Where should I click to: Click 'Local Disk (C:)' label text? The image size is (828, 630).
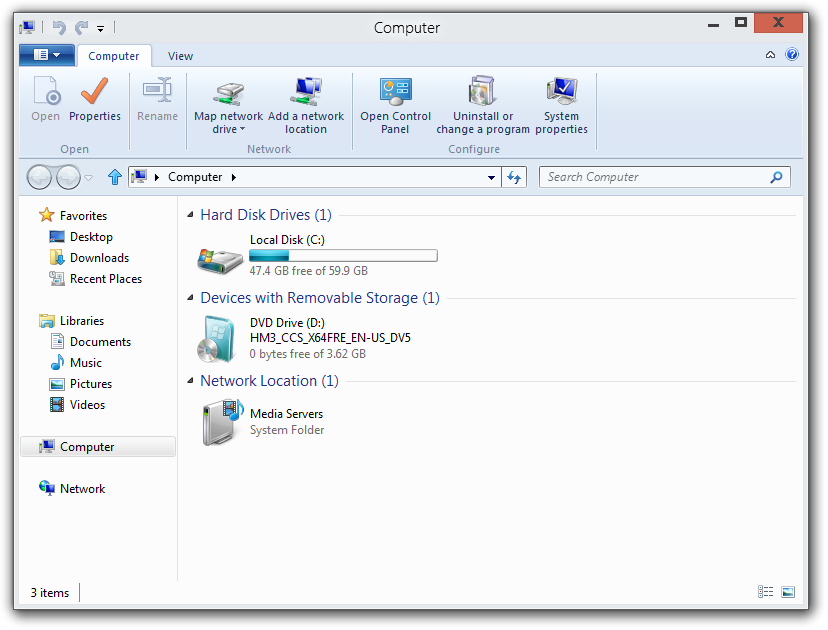[287, 240]
